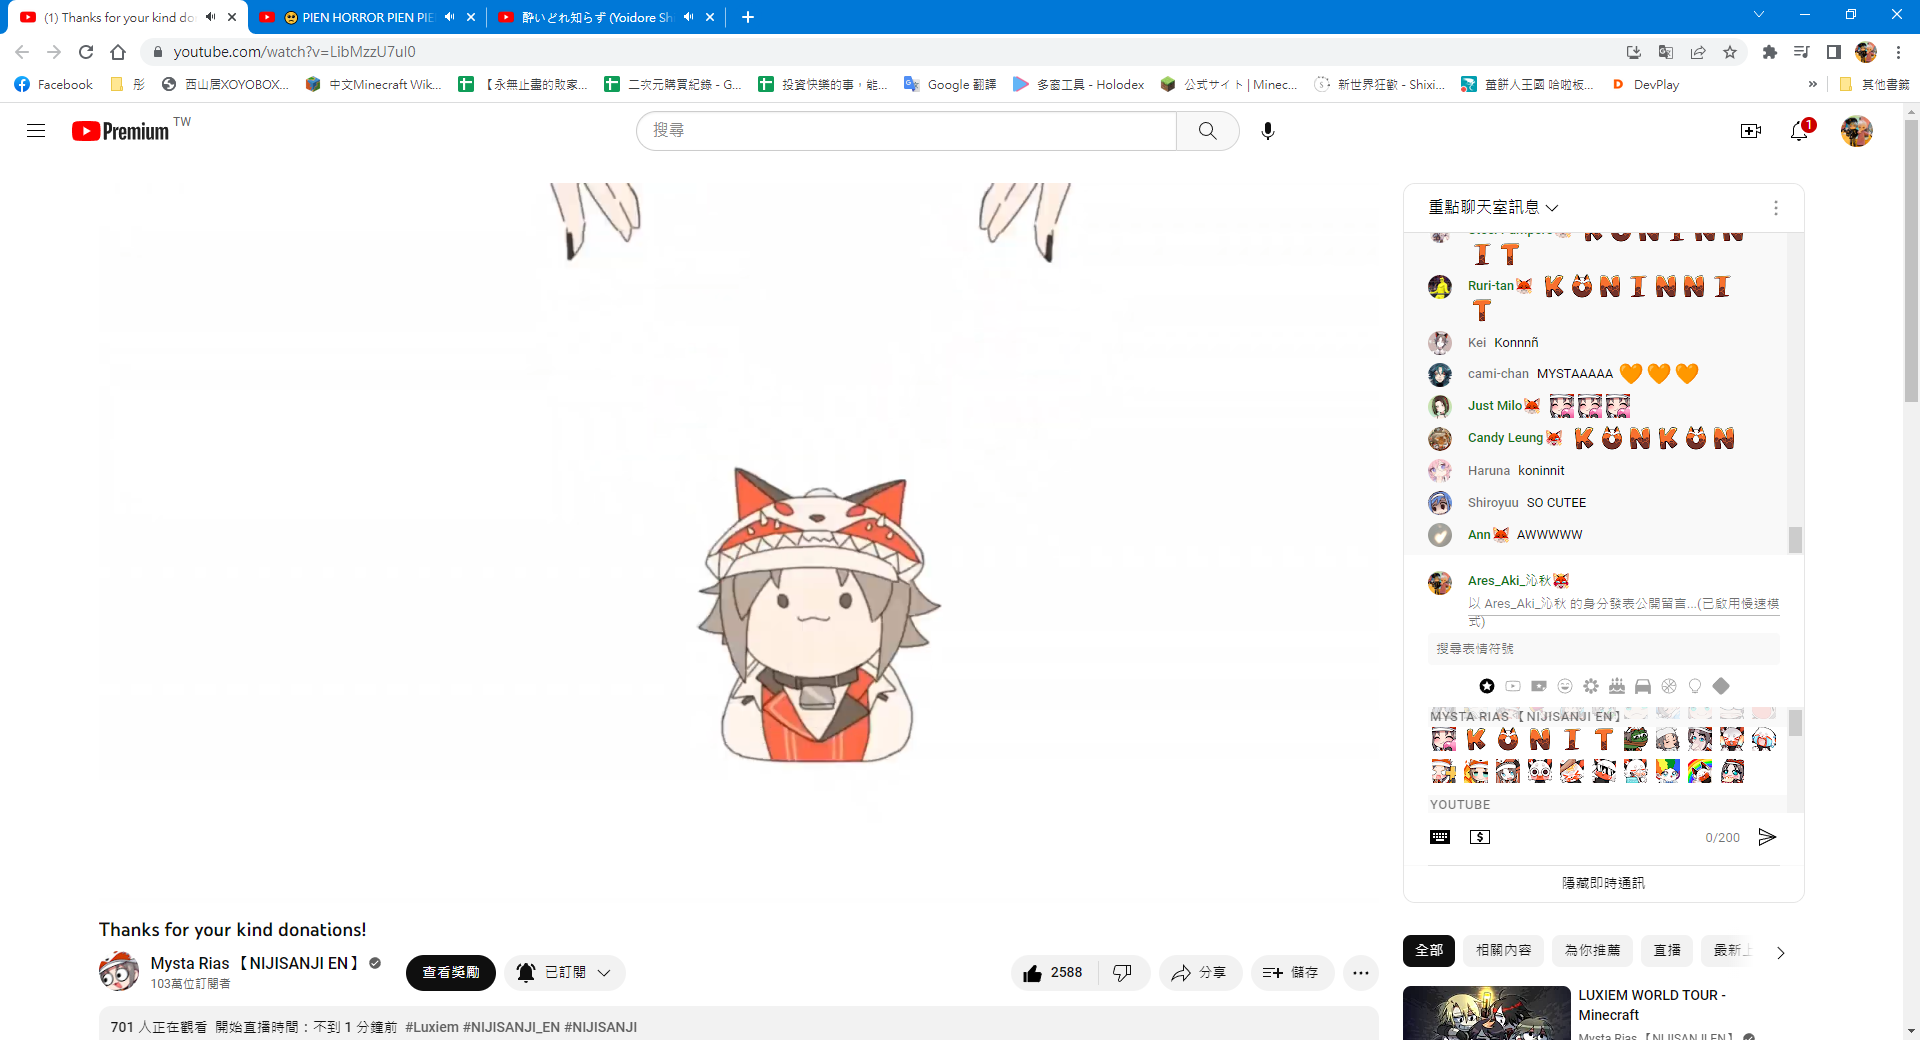
Task: Toggle the browser side panel icon
Action: [1834, 52]
